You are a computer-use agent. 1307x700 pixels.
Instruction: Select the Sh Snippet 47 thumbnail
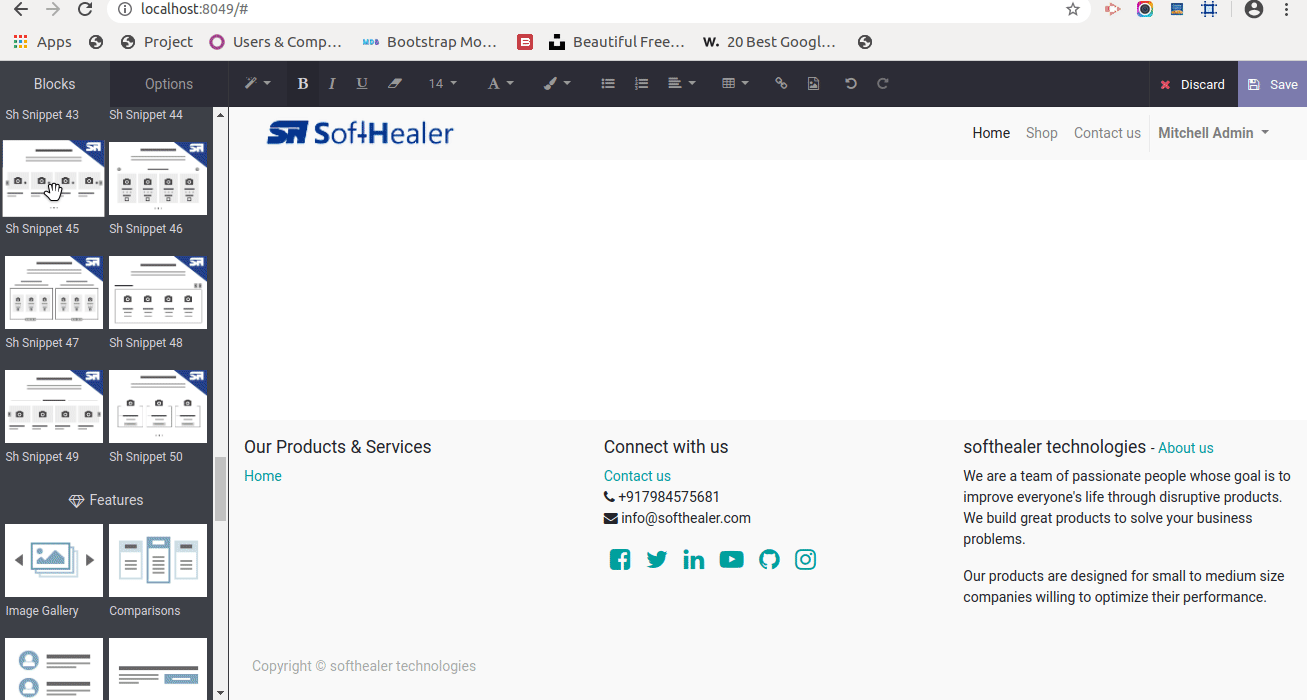54,292
